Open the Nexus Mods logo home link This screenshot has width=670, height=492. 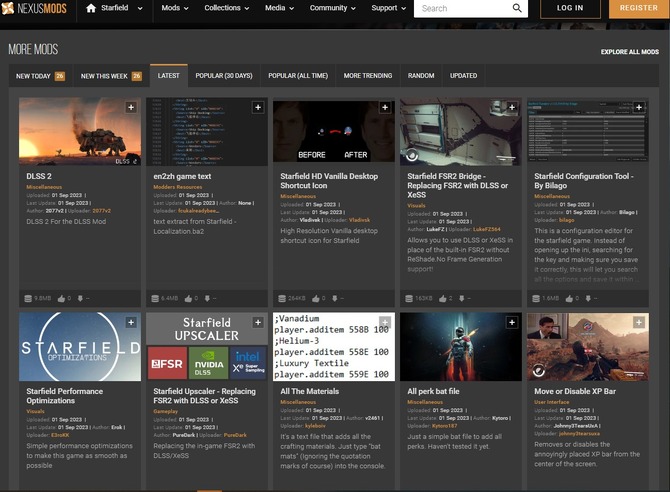[35, 8]
